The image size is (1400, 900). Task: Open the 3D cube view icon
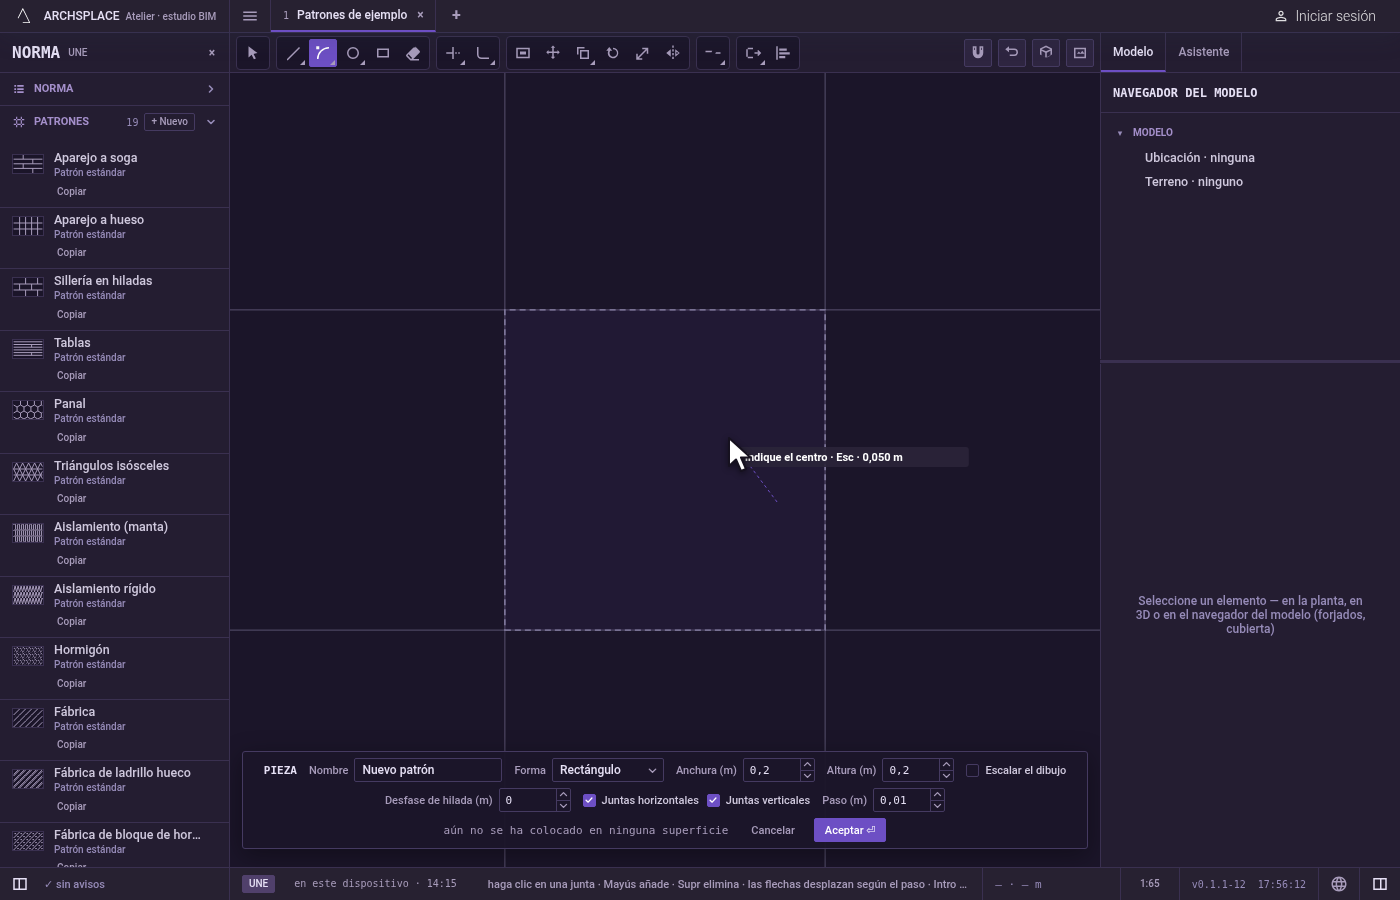tap(1046, 53)
